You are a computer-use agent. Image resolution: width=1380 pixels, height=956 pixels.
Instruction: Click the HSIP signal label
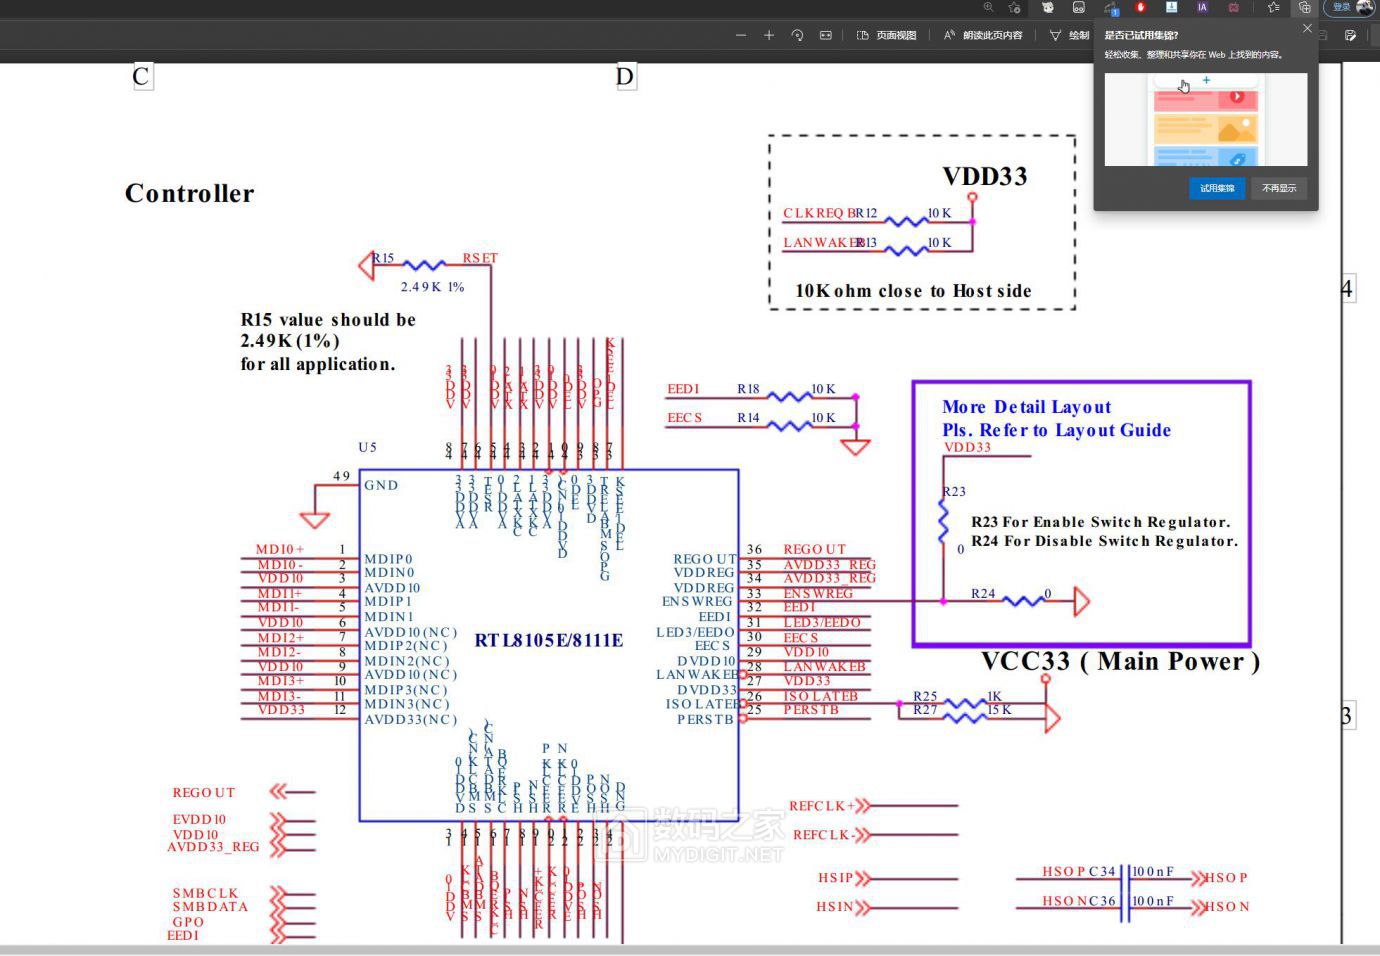835,878
